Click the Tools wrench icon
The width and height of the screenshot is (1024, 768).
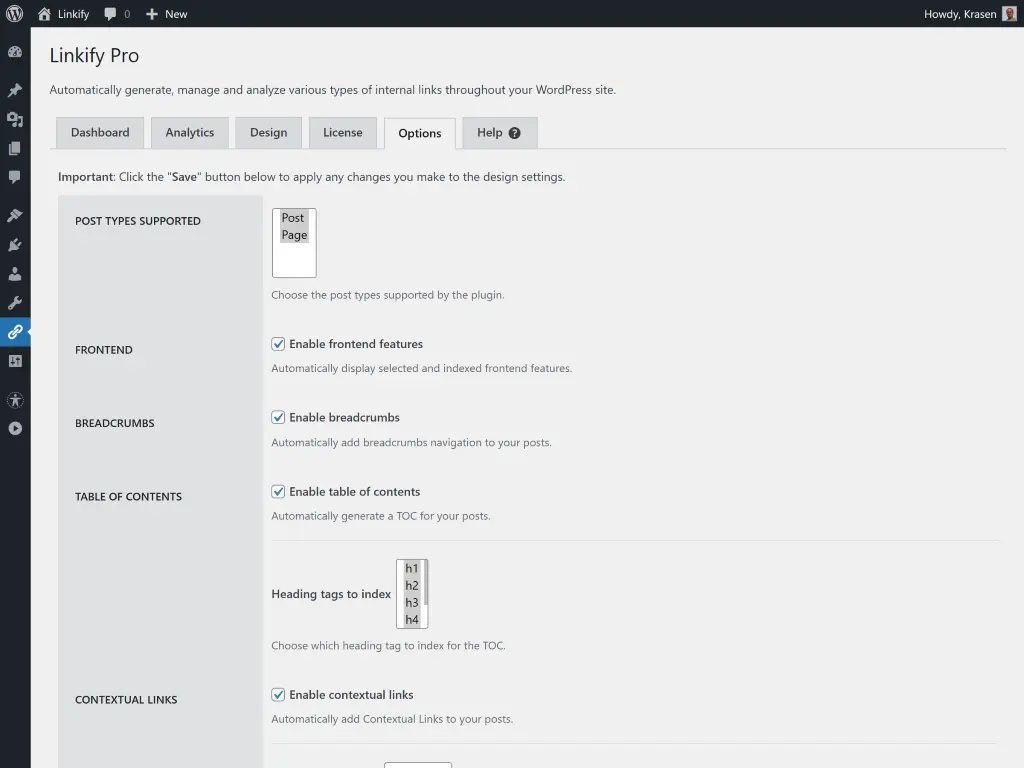tap(15, 303)
